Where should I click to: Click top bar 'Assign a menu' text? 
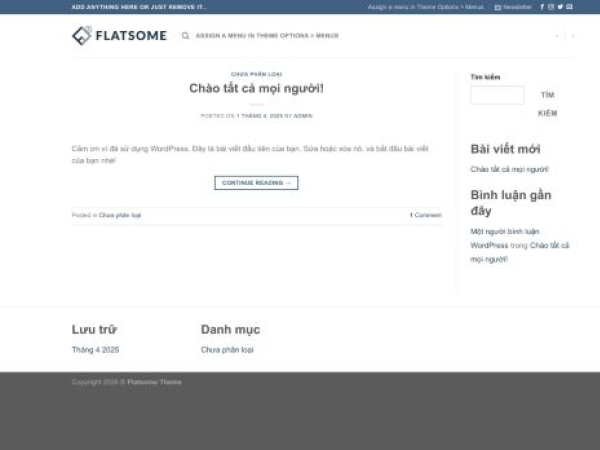(x=425, y=6)
